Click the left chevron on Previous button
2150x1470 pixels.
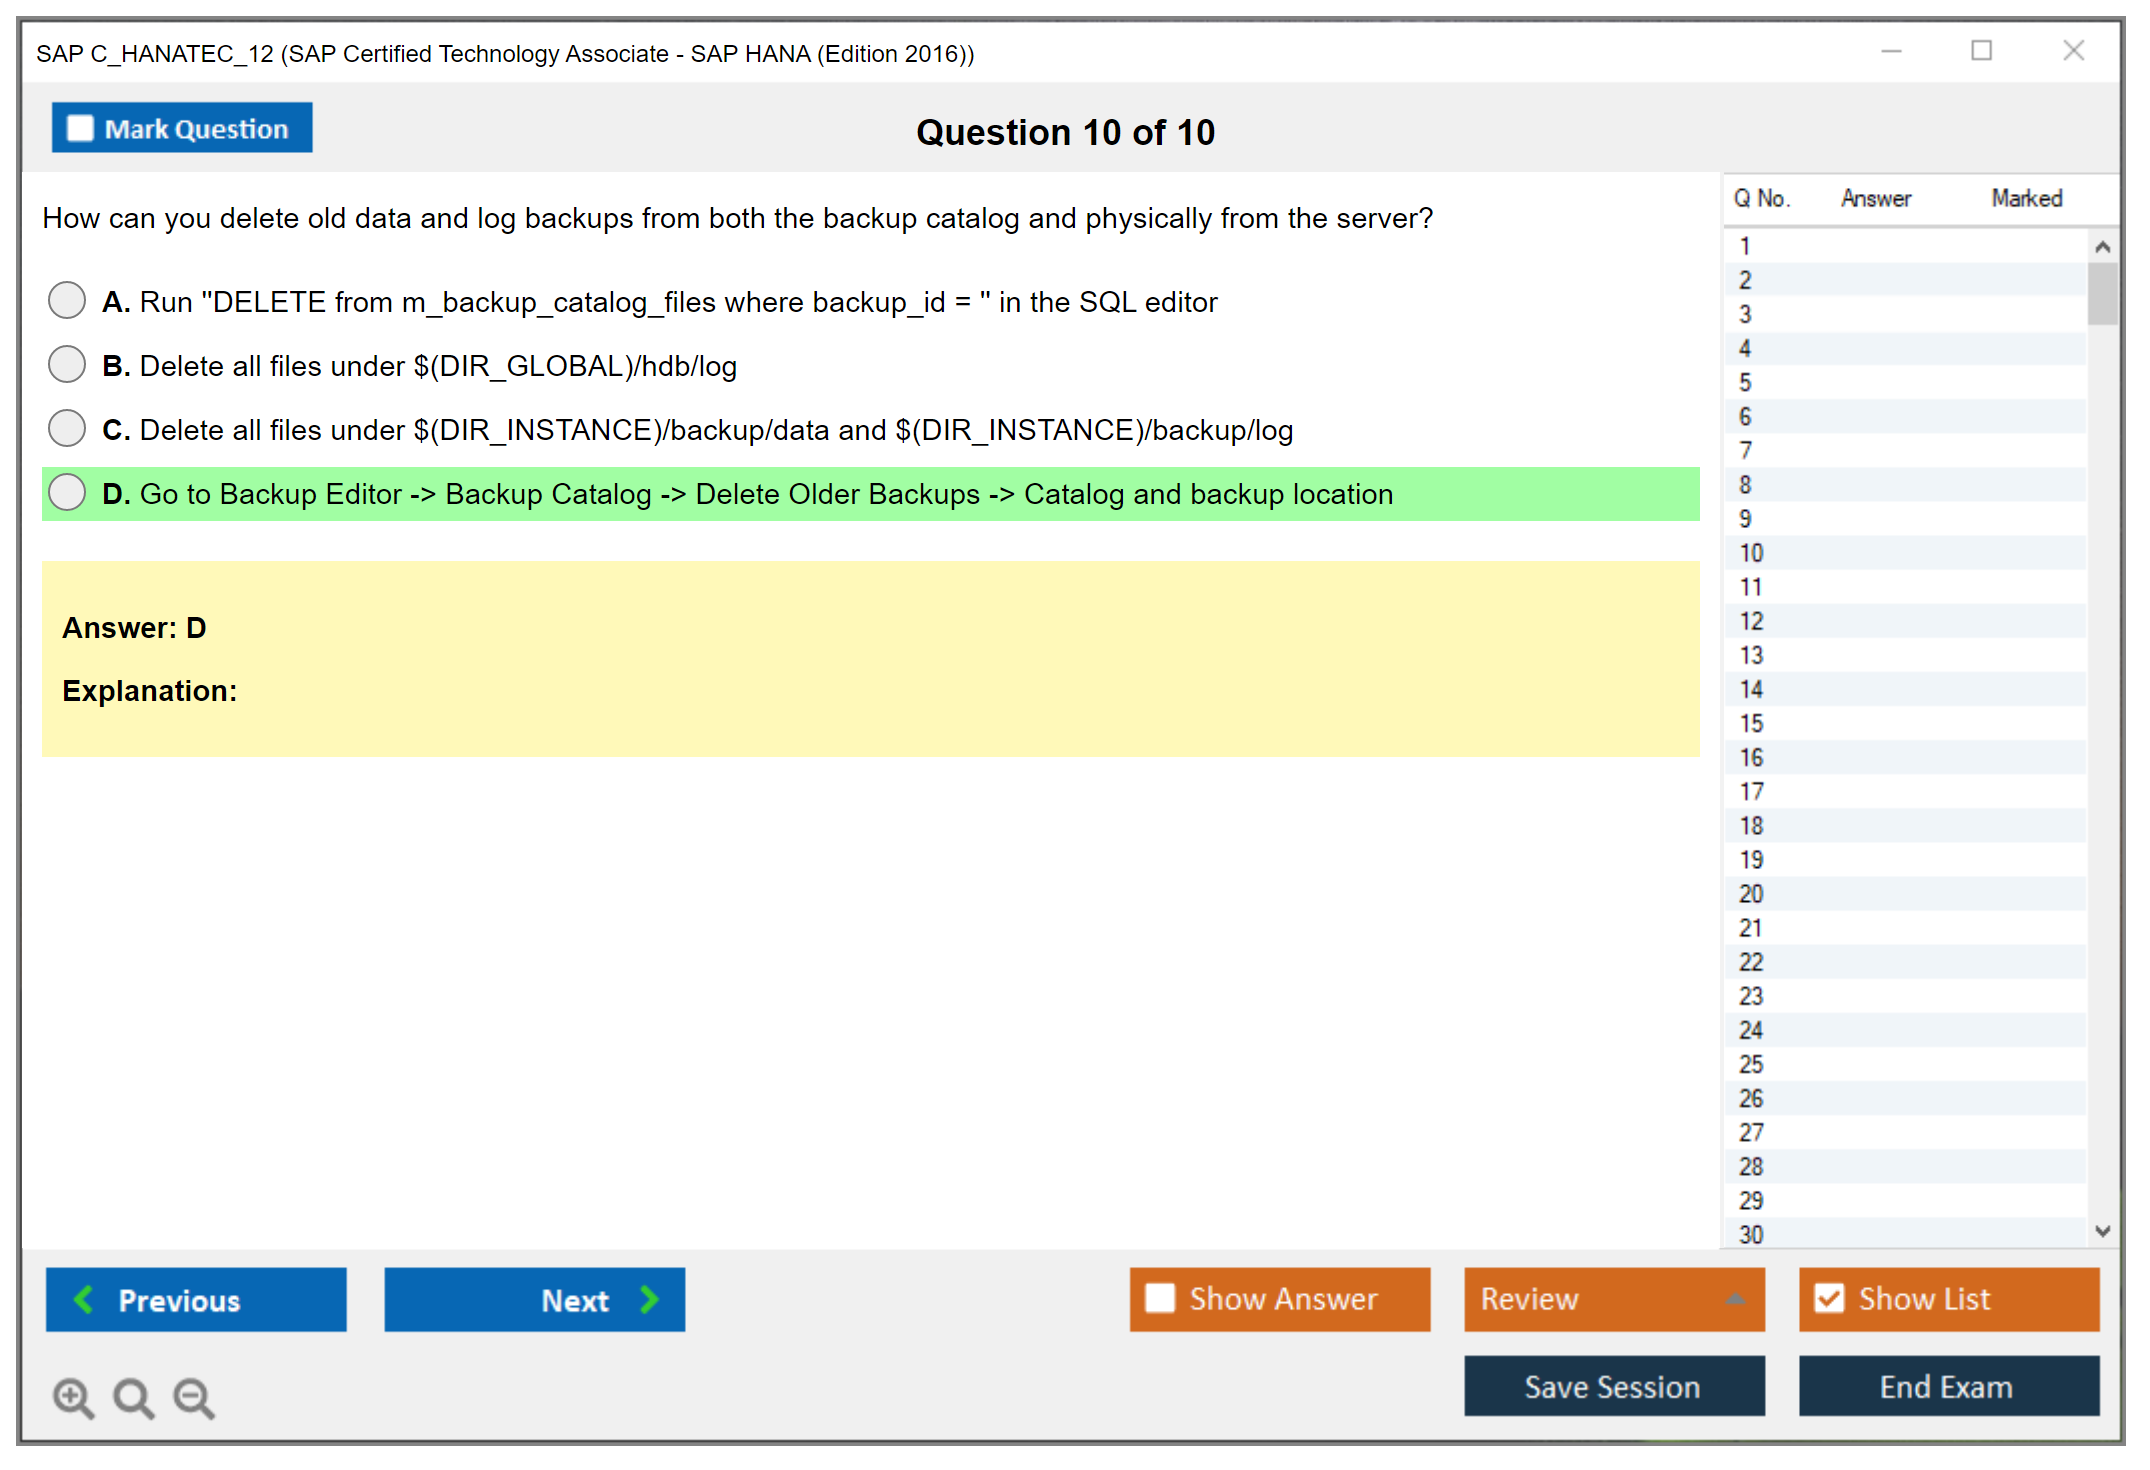[84, 1299]
